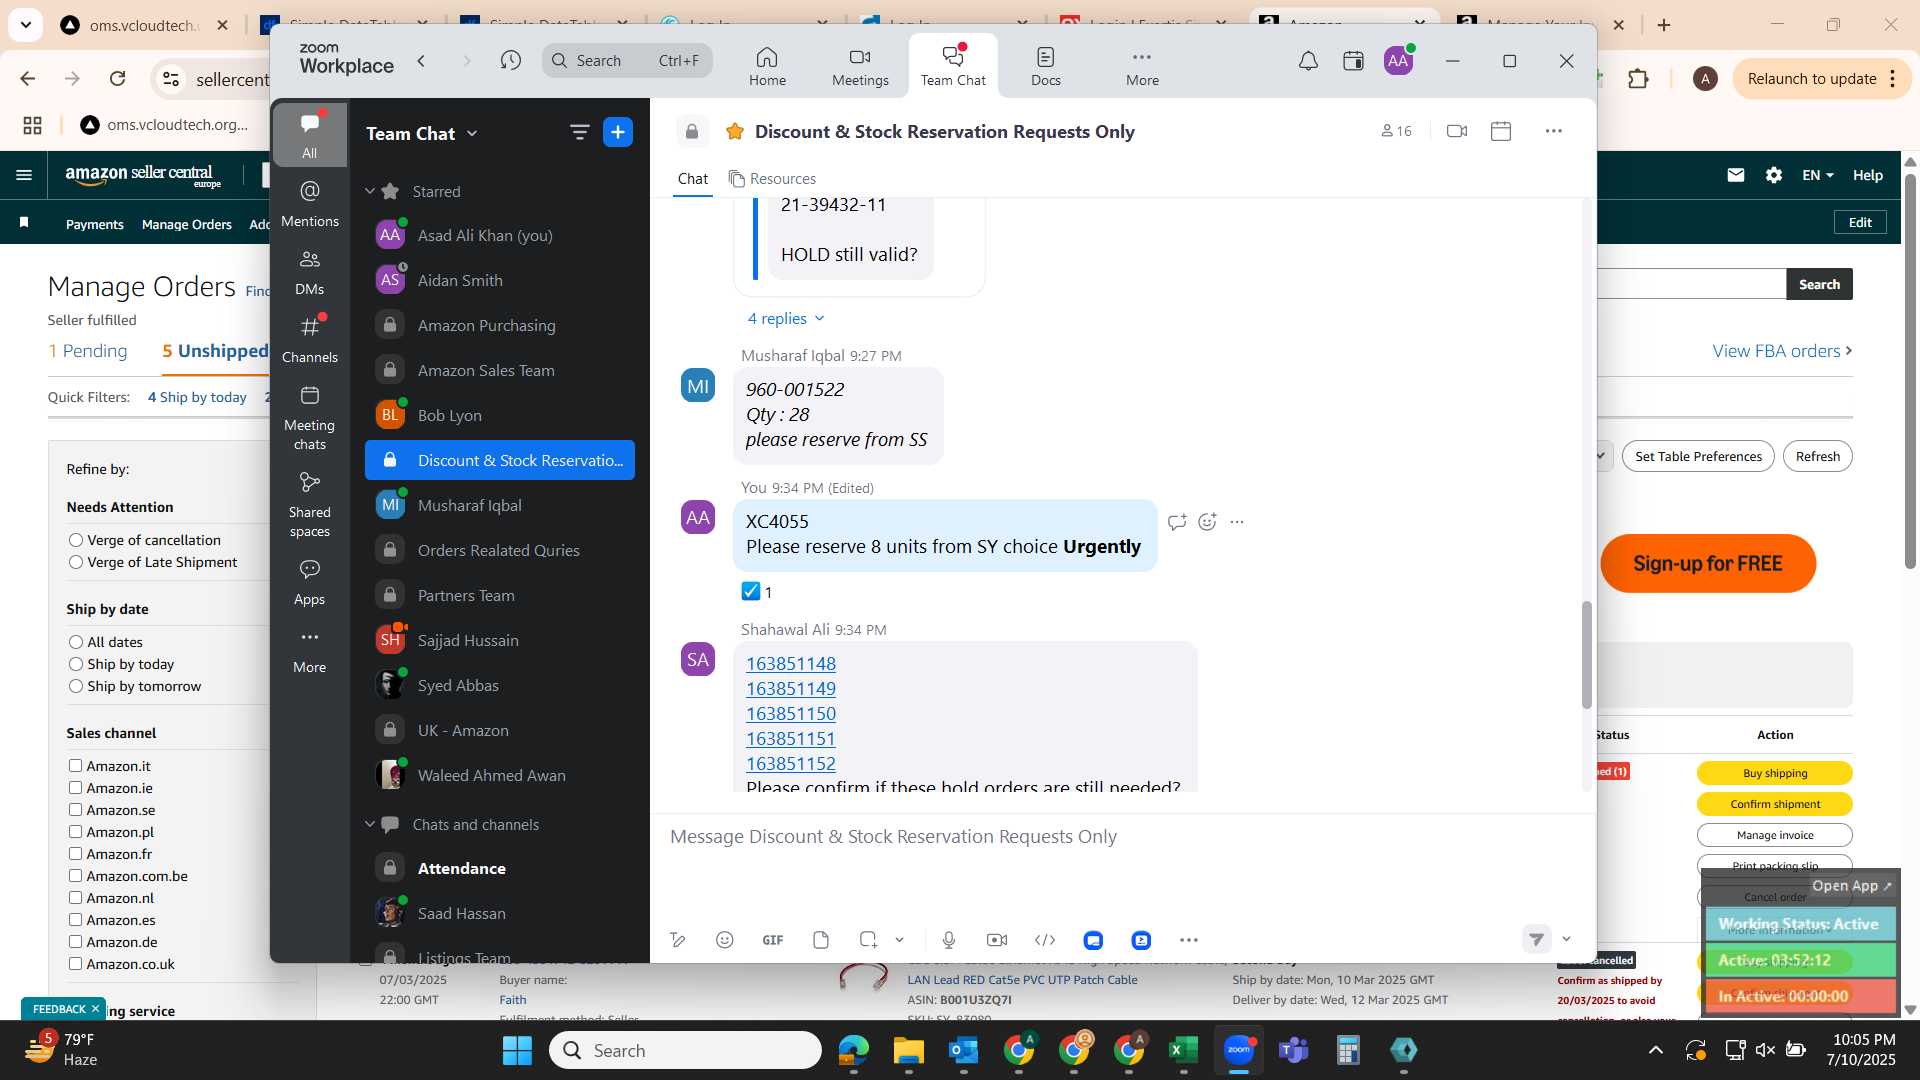Open Zoom history clock icon
This screenshot has height=1080, width=1920.
point(511,61)
